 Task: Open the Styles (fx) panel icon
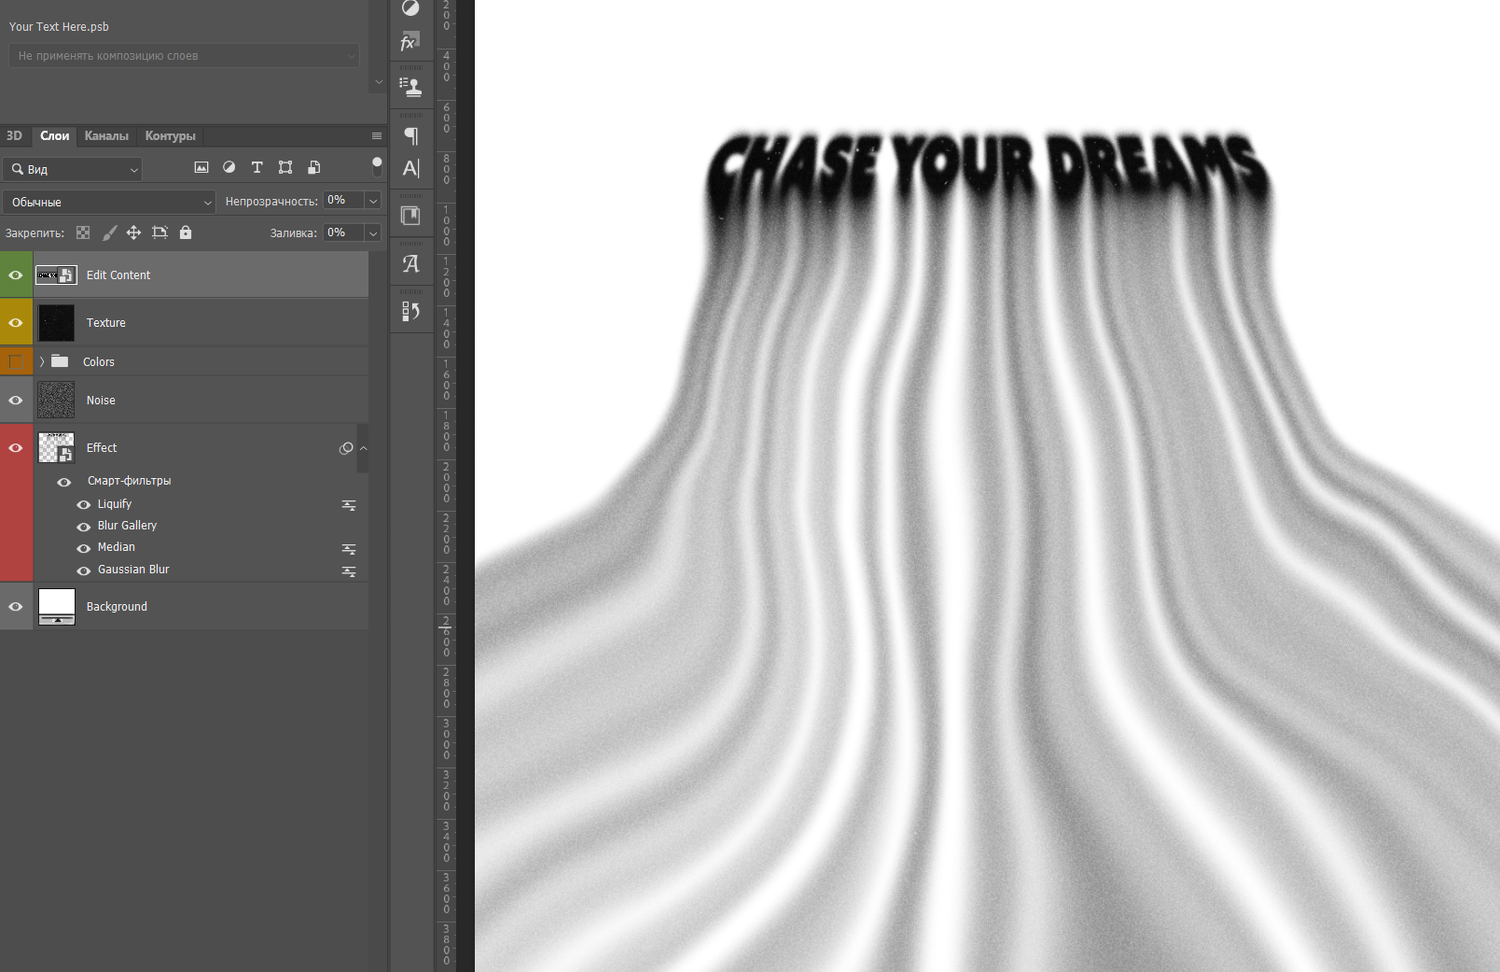point(410,42)
